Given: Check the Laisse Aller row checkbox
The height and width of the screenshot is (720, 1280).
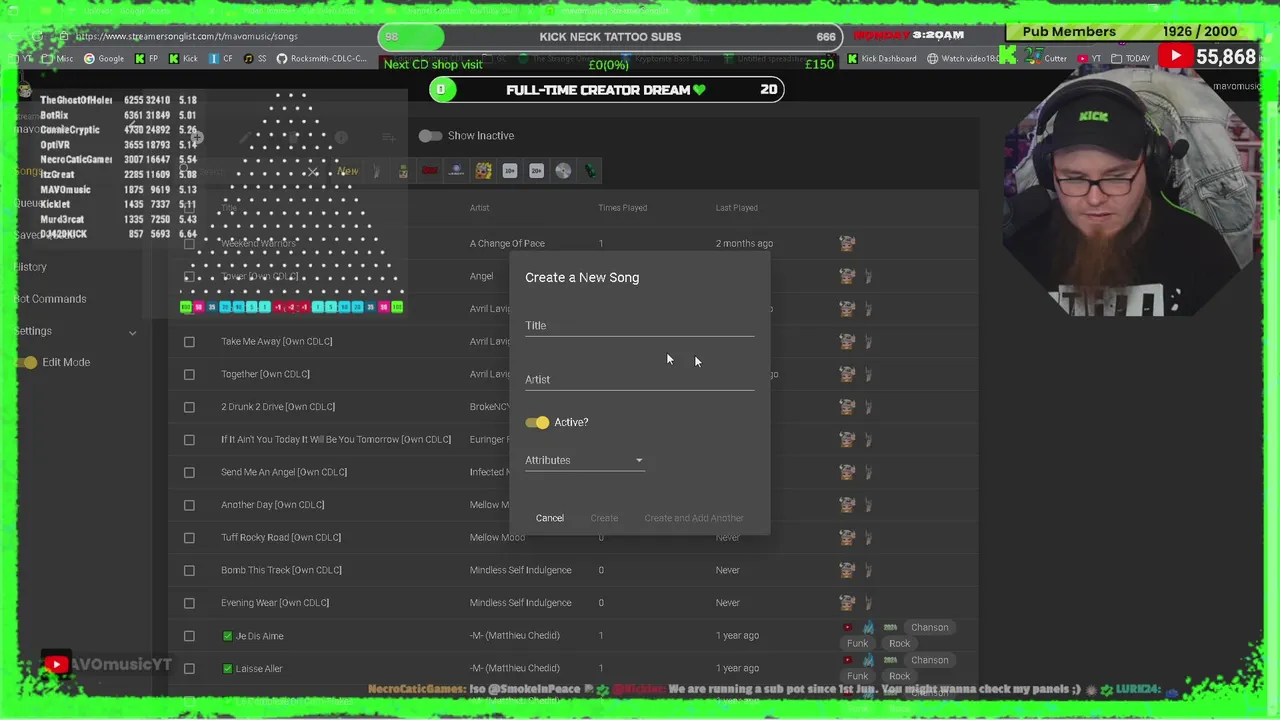Looking at the screenshot, I should click(189, 668).
